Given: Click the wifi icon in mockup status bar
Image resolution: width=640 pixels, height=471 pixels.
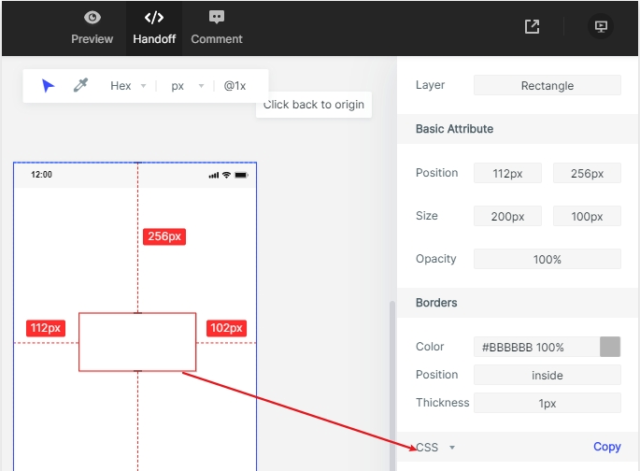Looking at the screenshot, I should [226, 175].
